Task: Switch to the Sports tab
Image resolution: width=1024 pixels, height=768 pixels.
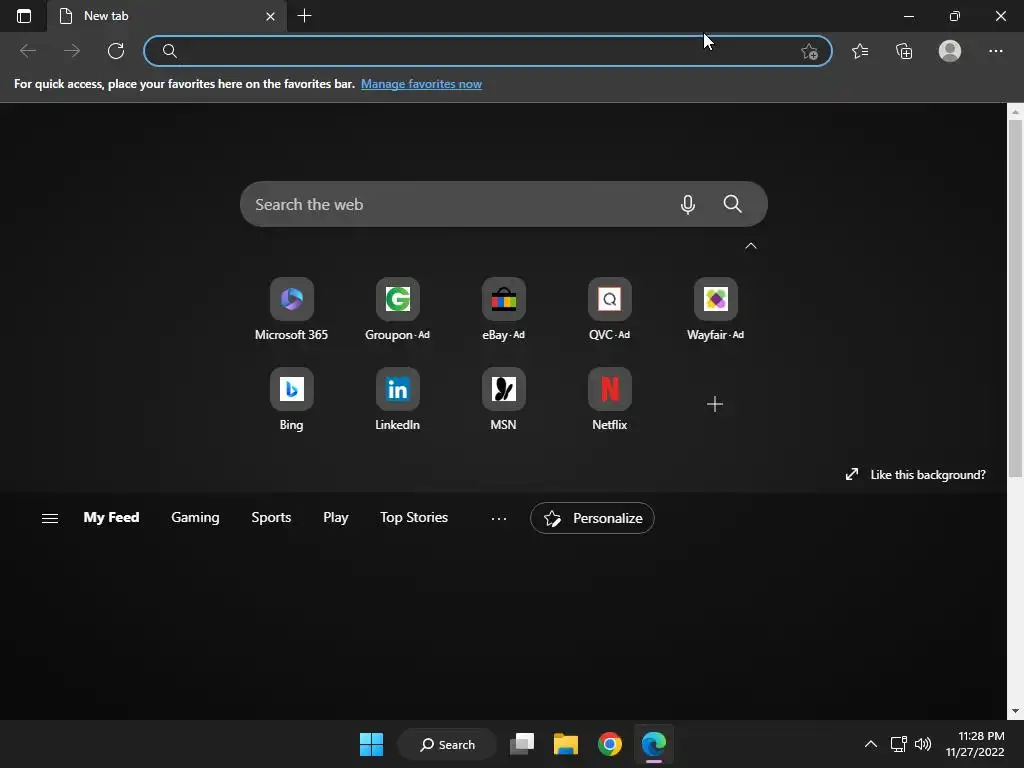Action: point(271,518)
